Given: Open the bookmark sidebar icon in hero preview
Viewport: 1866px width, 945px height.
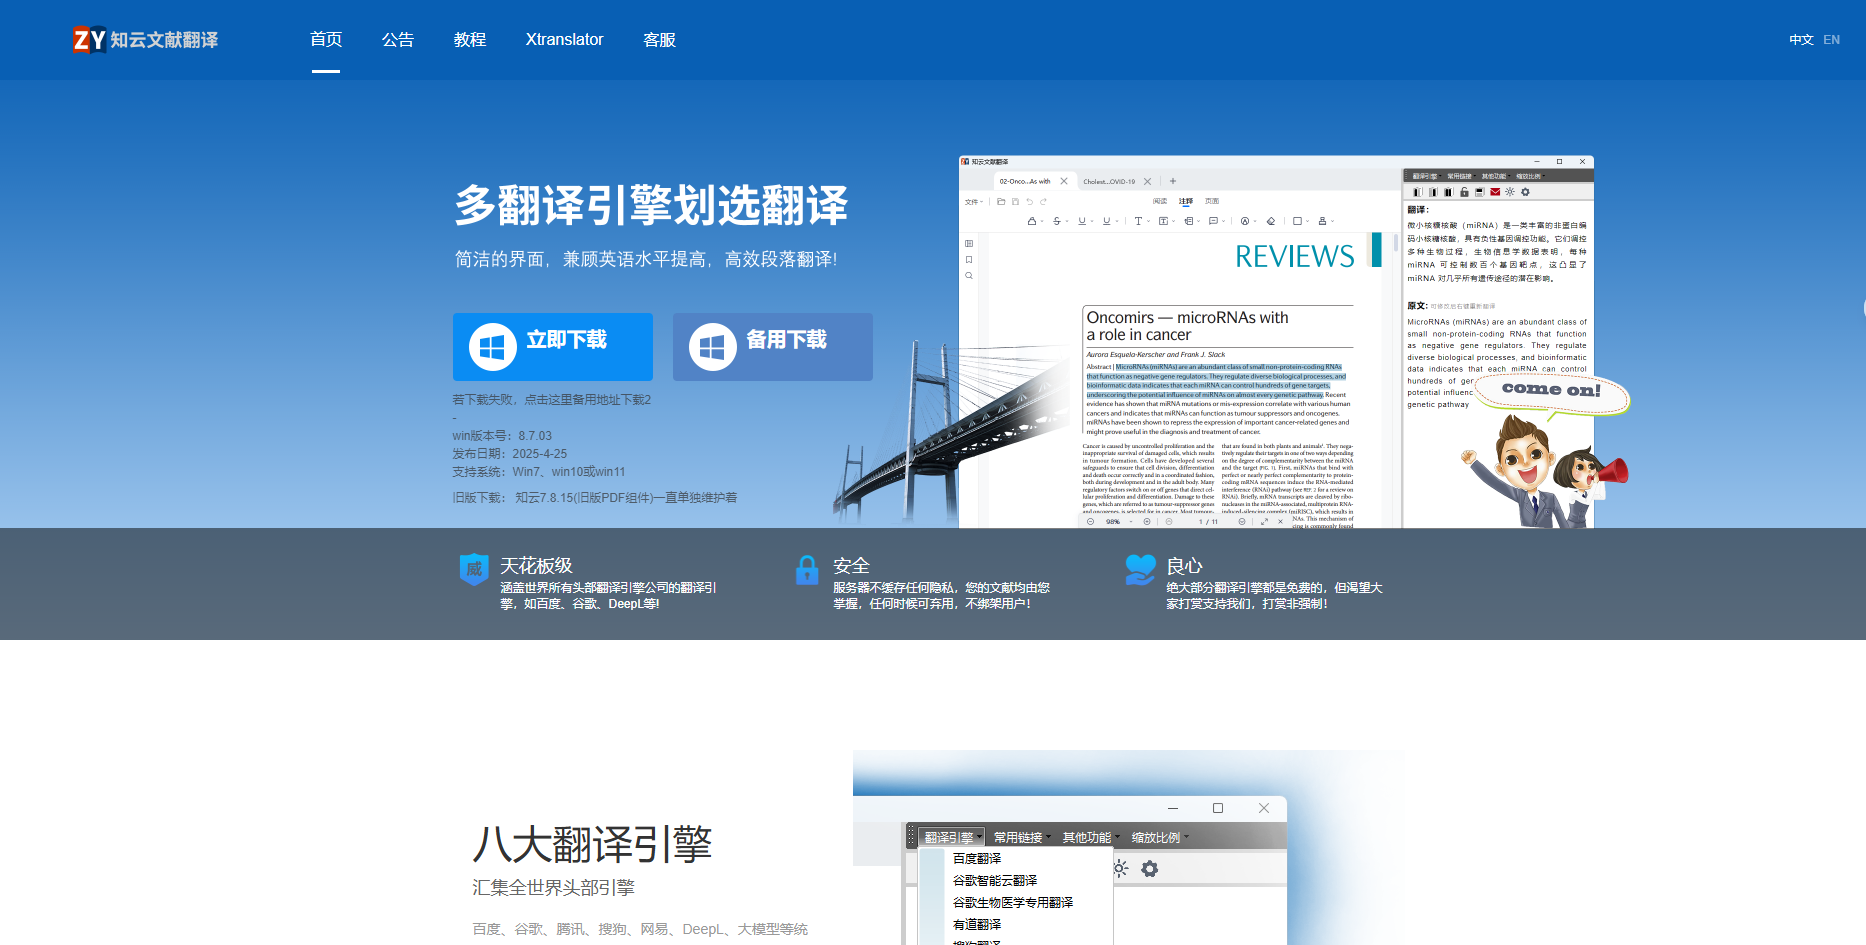Looking at the screenshot, I should click(969, 259).
